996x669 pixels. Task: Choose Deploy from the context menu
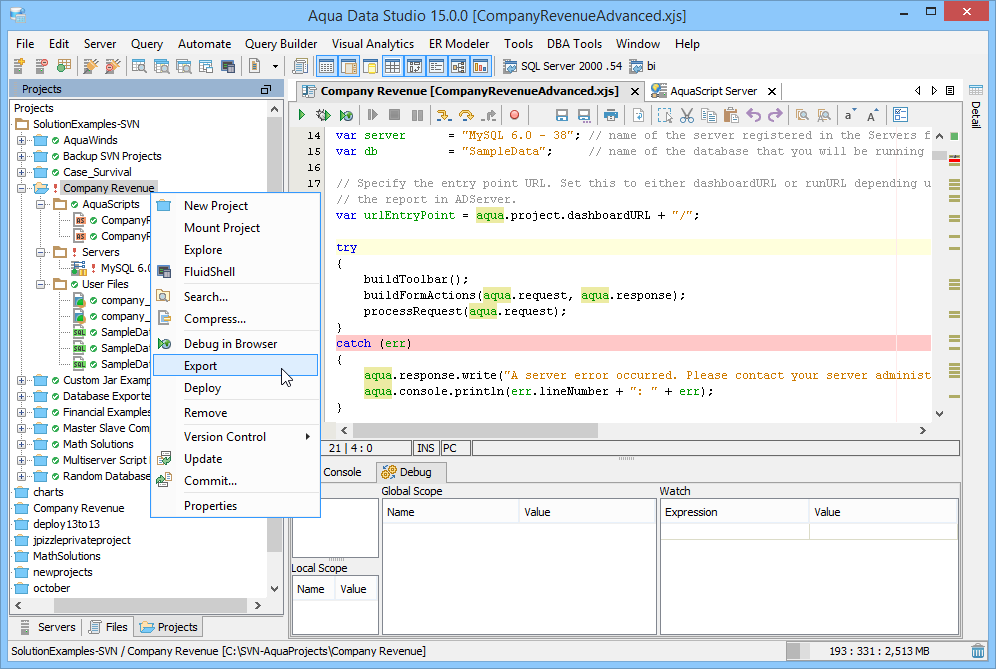(x=235, y=388)
